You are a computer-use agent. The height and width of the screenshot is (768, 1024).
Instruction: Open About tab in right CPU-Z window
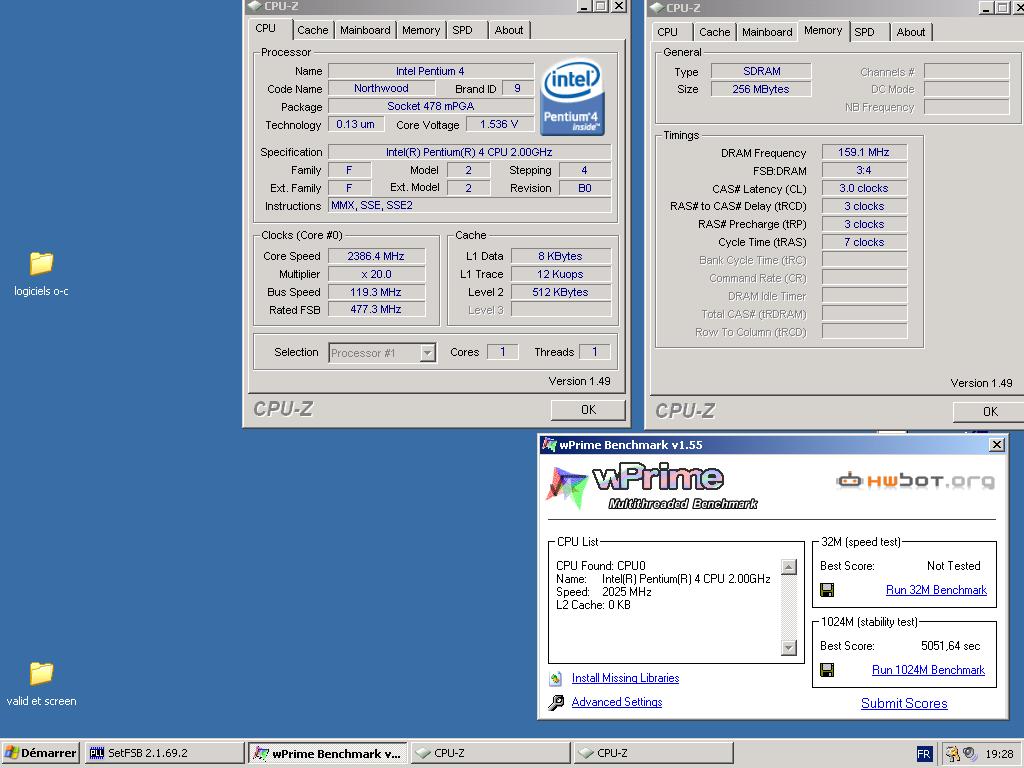[x=910, y=32]
